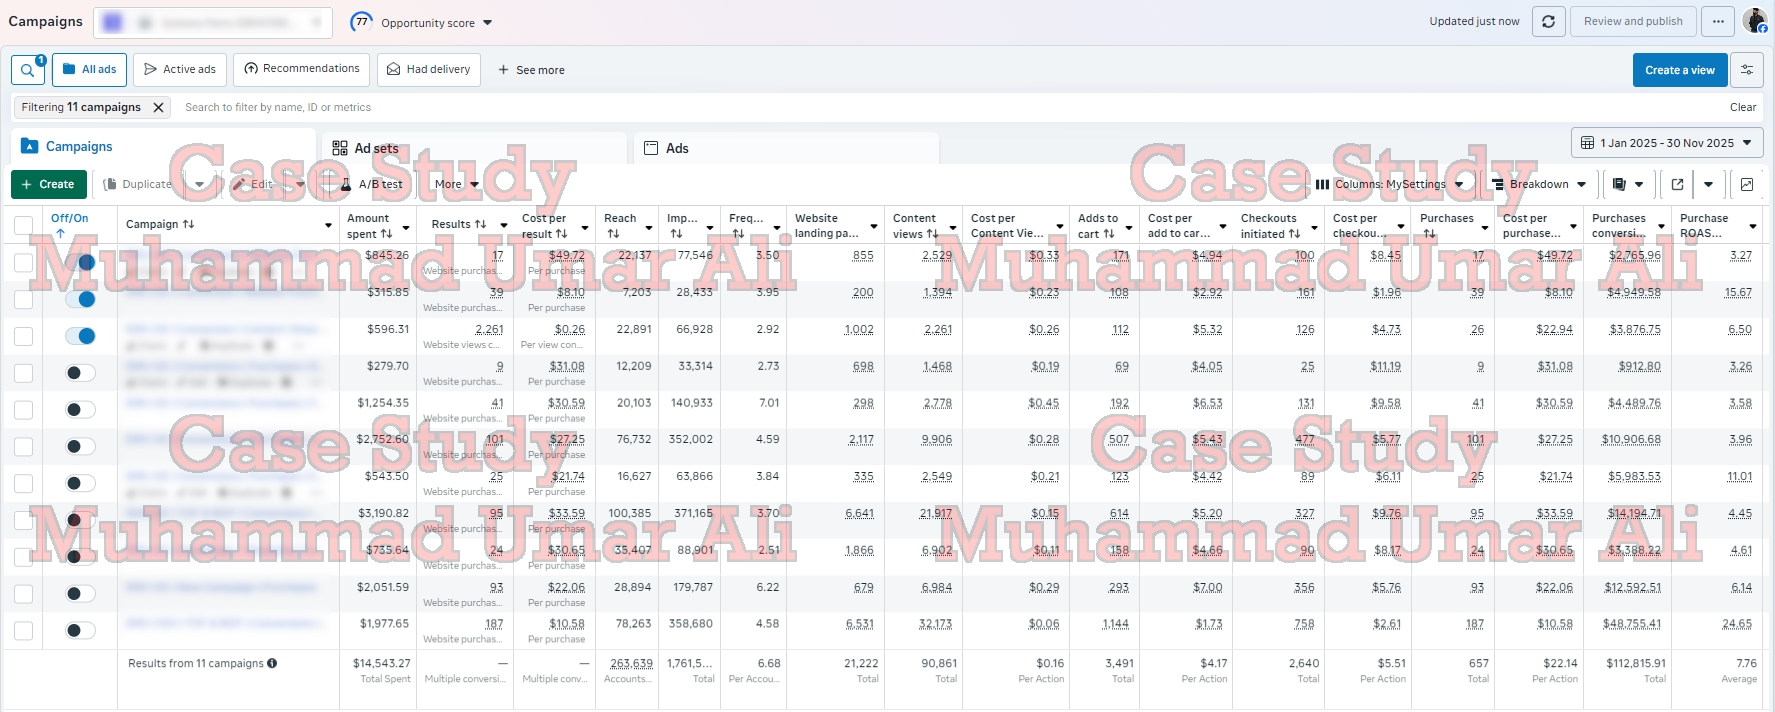The height and width of the screenshot is (712, 1775).
Task: Remove the Filtering 11 campaigns chip
Action: 158,107
